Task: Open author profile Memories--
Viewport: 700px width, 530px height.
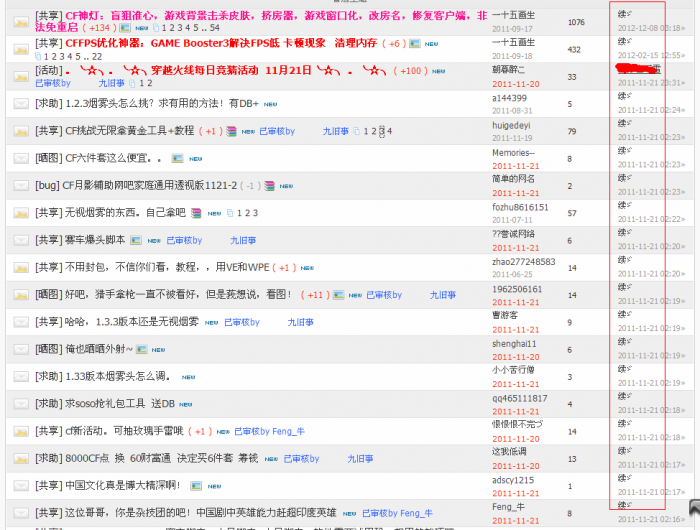Action: (x=513, y=153)
